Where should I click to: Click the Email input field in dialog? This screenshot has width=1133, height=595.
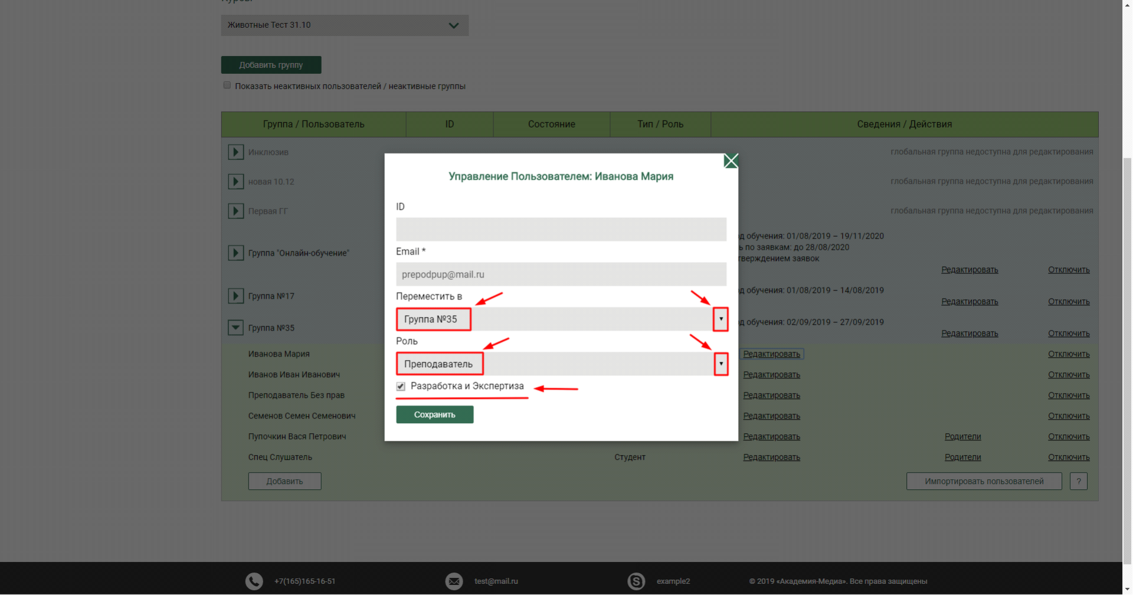[x=561, y=274]
